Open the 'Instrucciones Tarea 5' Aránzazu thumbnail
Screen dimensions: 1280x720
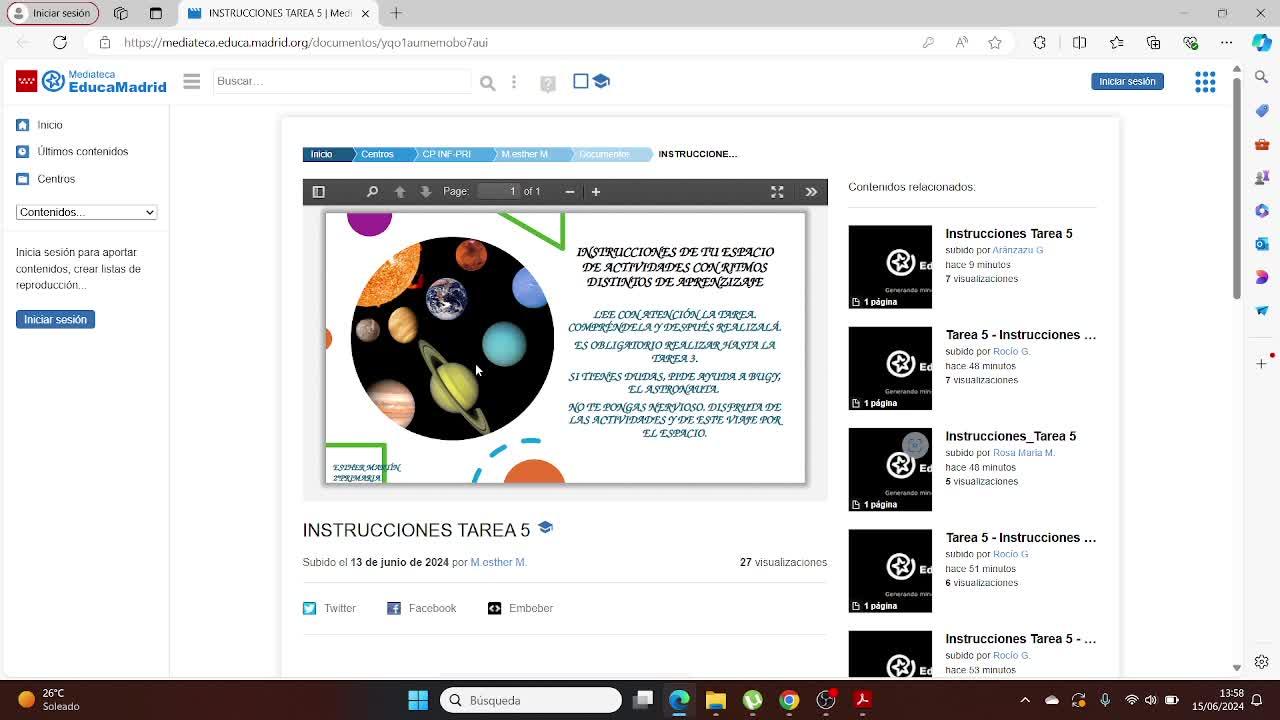[x=890, y=267]
